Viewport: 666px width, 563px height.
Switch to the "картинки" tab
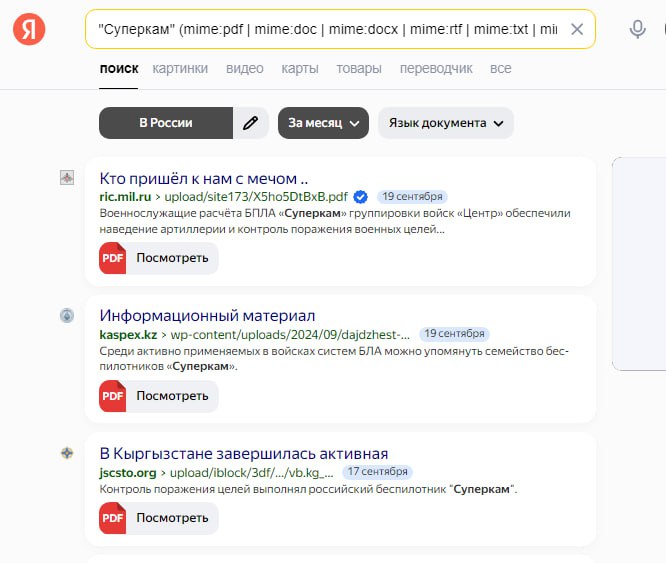(180, 68)
